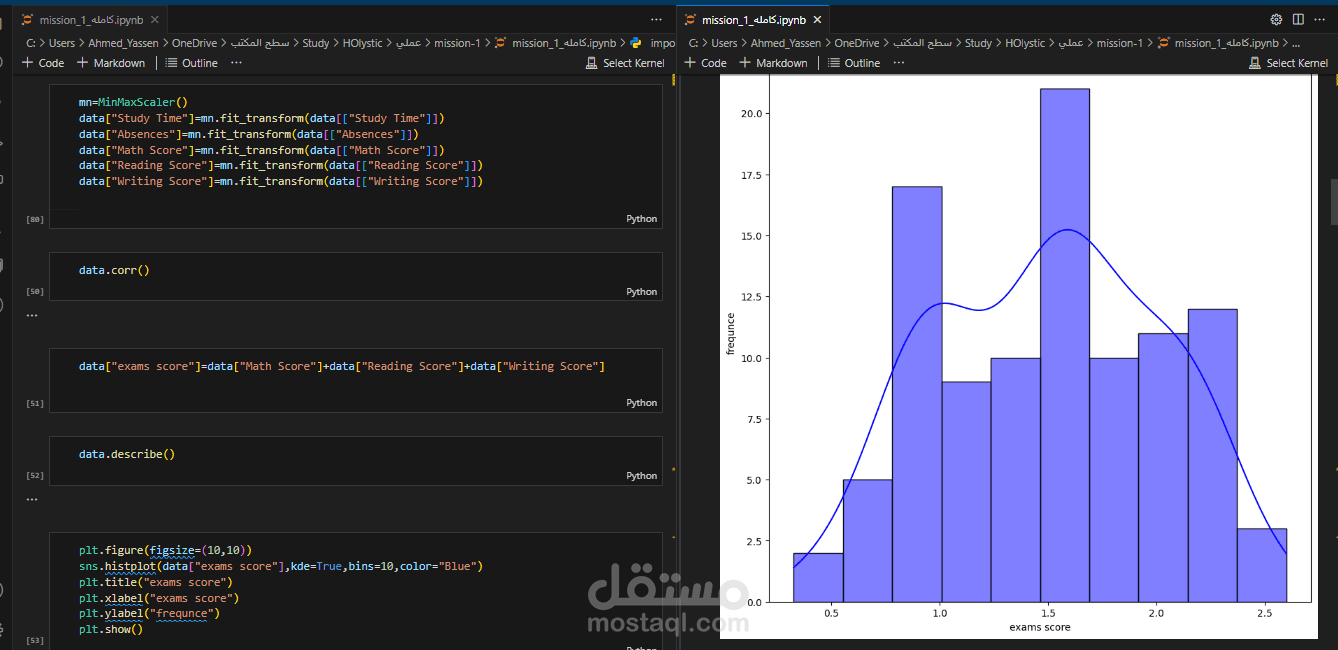
Task: Click Select Kernel in the left pane
Action: [x=625, y=63]
